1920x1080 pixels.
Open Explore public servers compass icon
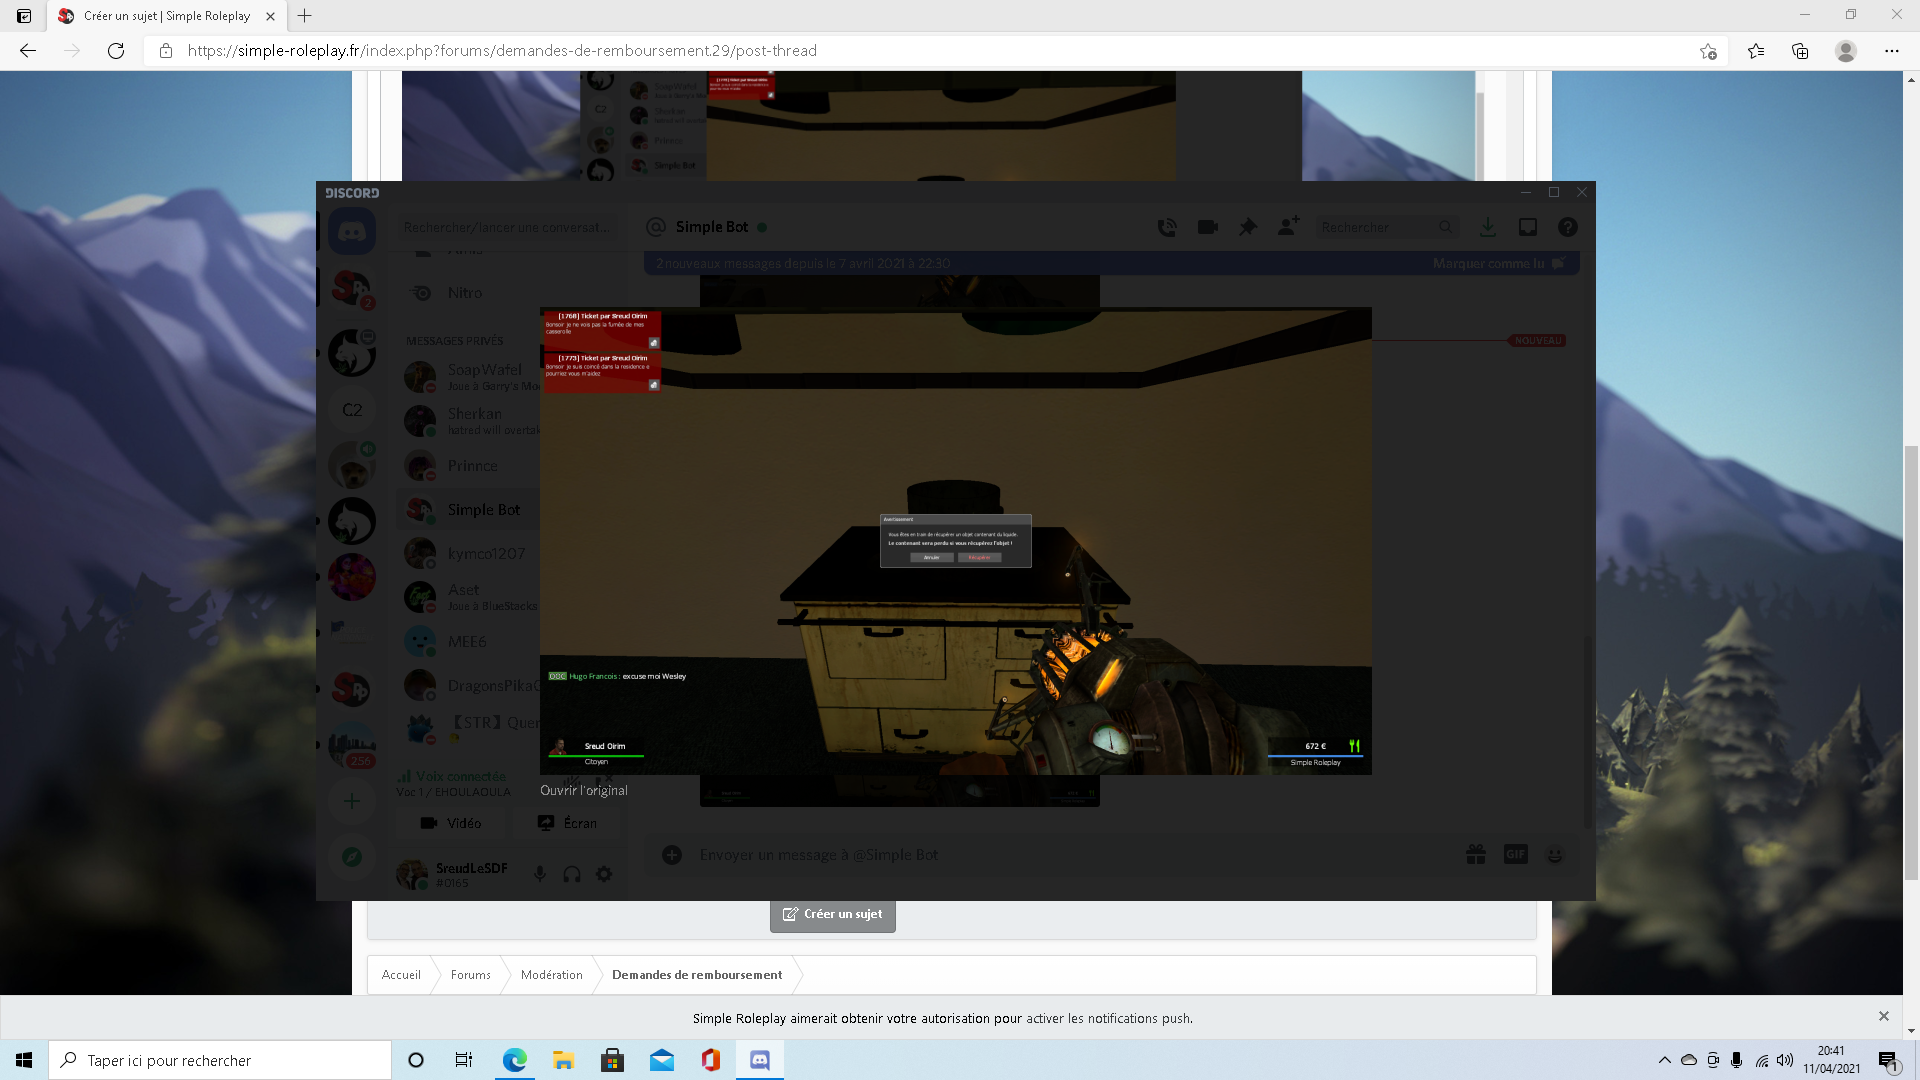point(352,857)
